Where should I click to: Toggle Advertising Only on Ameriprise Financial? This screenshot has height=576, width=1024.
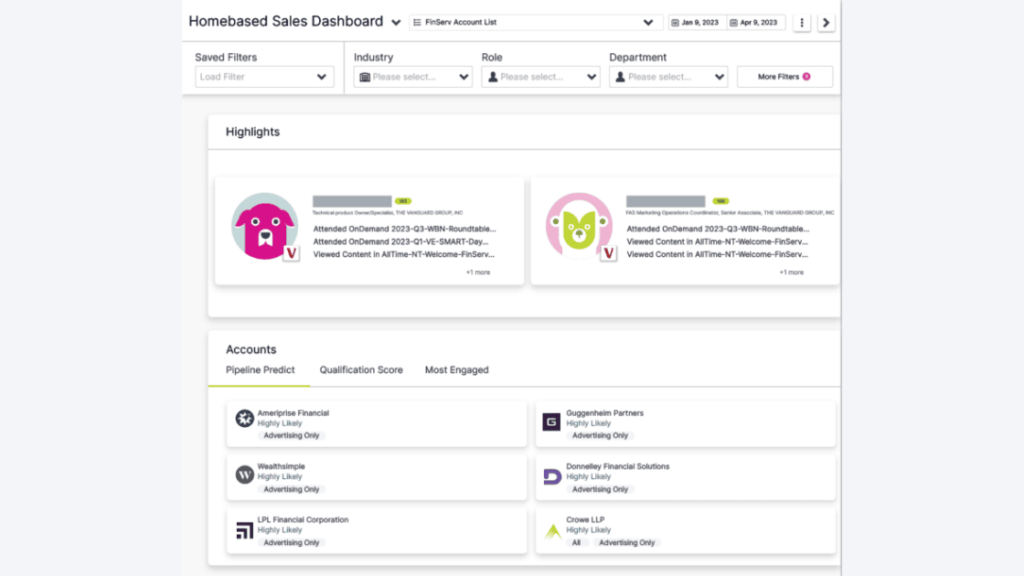coord(290,435)
